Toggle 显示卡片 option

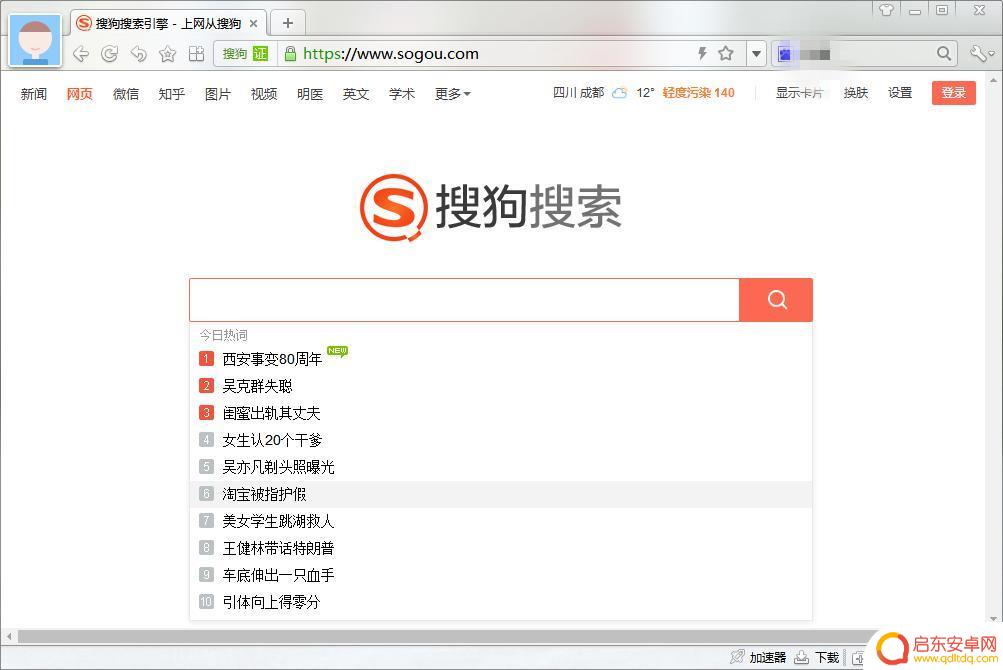tap(799, 93)
